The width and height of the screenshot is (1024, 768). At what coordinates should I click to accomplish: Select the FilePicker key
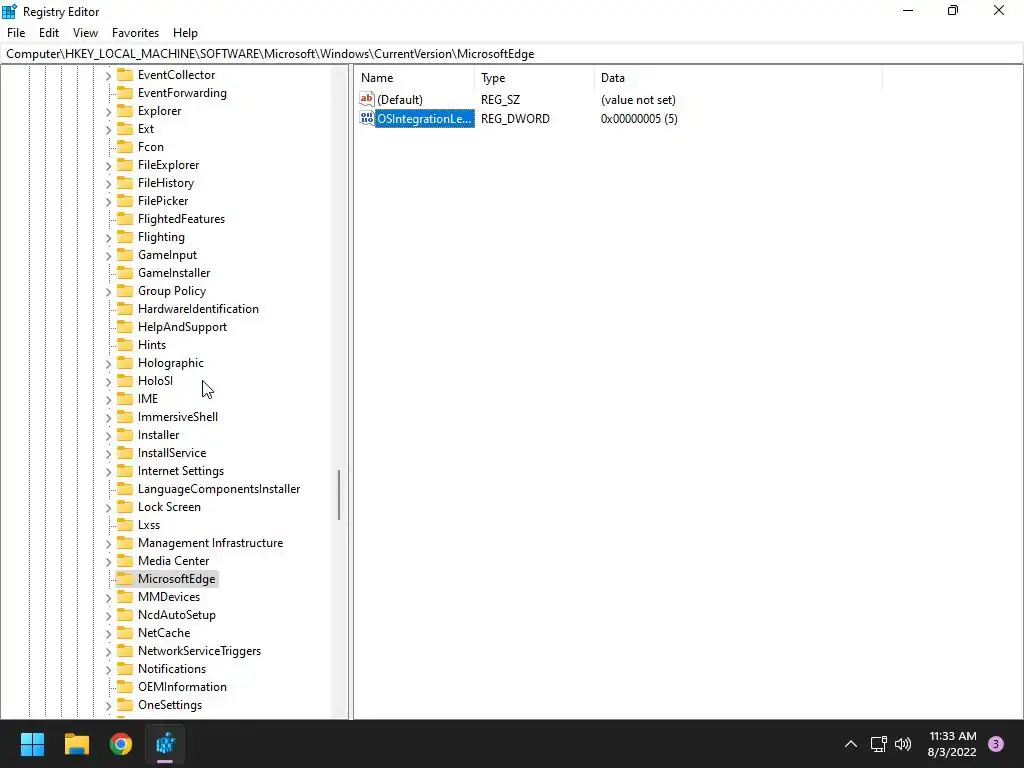(163, 201)
